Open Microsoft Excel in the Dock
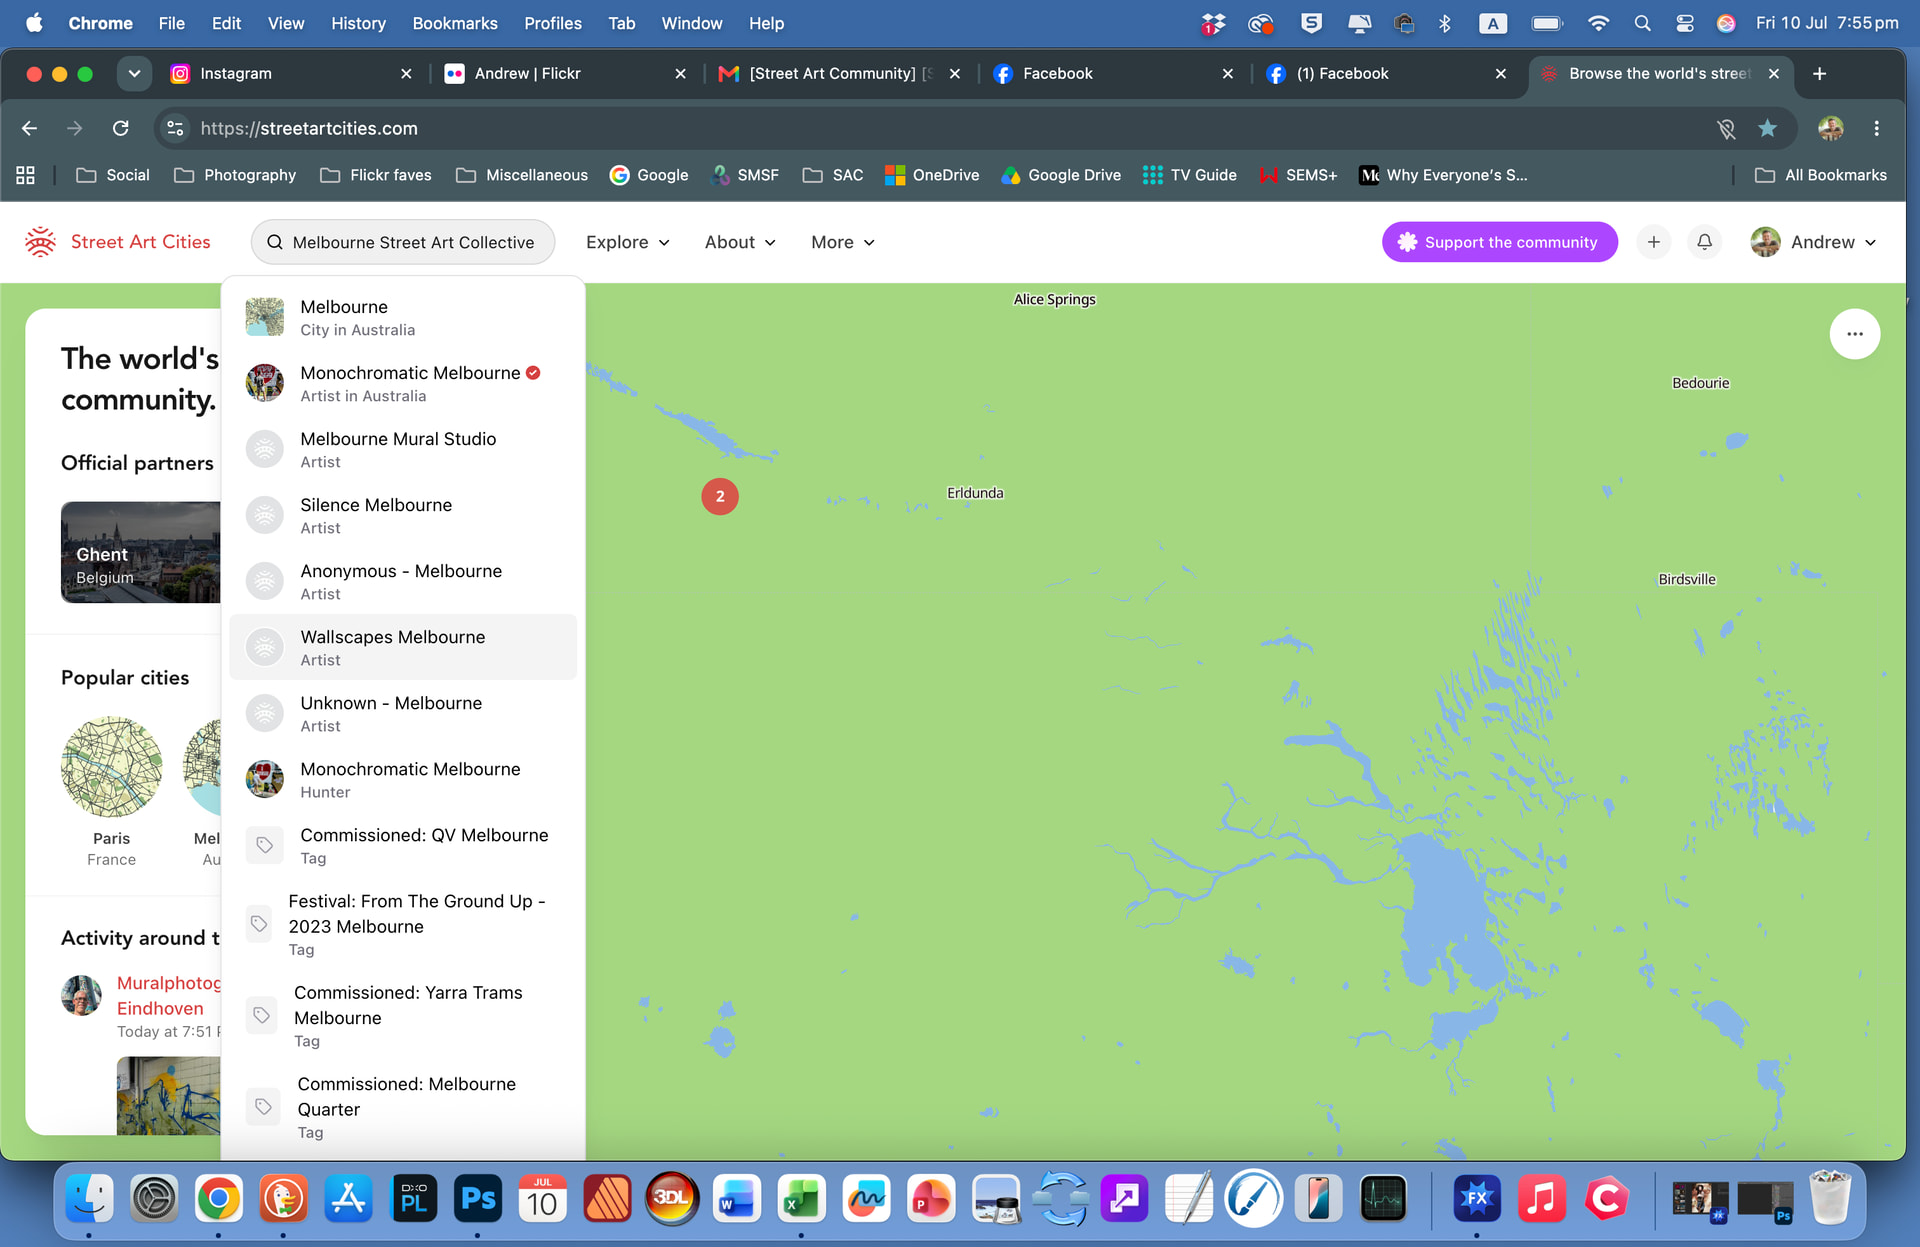 pyautogui.click(x=801, y=1198)
